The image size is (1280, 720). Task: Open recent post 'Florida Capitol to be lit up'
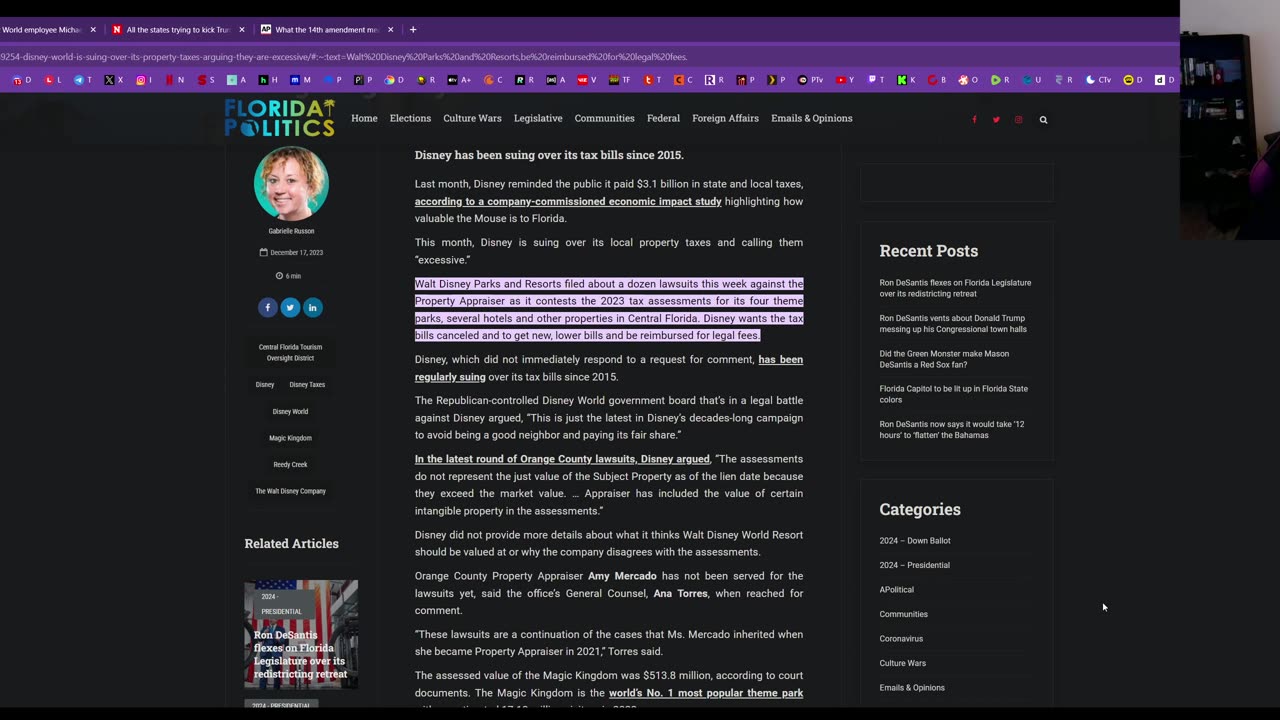953,394
